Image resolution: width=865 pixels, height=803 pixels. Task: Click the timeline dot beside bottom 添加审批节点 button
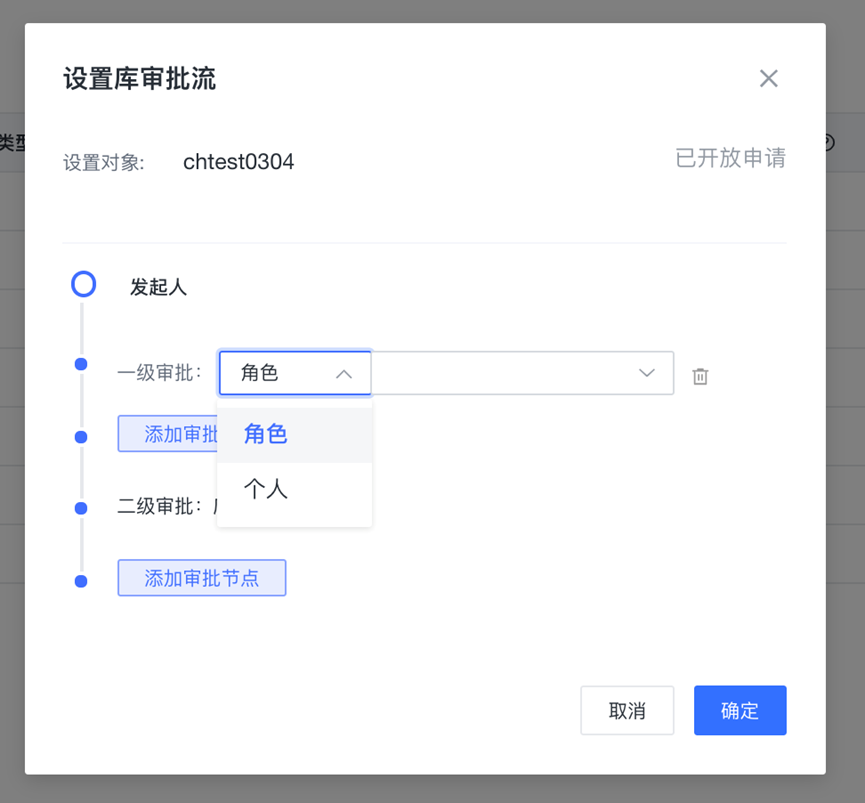(81, 581)
